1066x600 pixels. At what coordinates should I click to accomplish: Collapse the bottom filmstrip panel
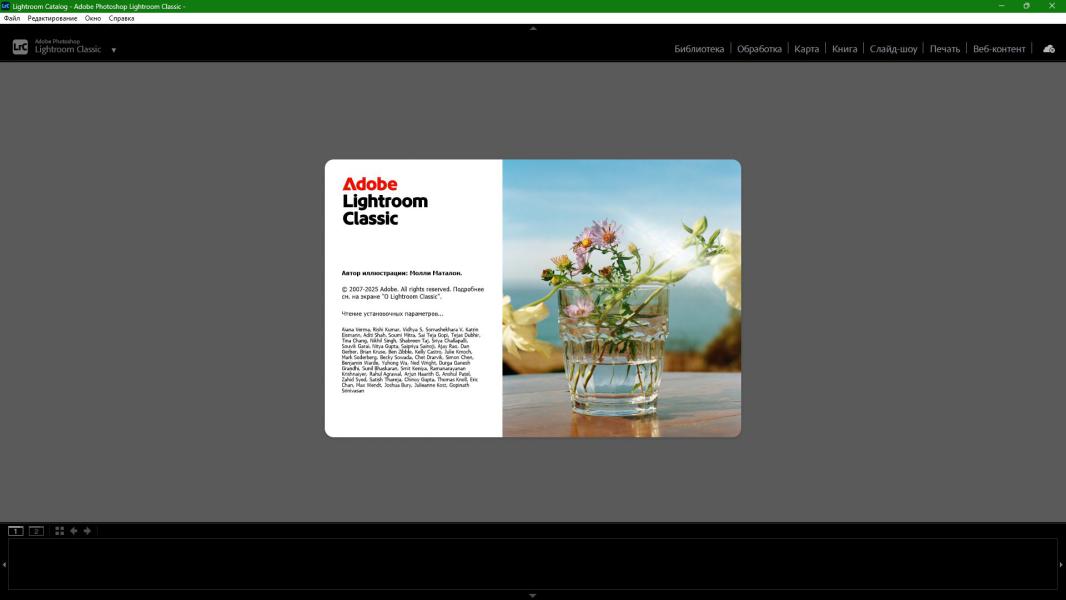[533, 595]
